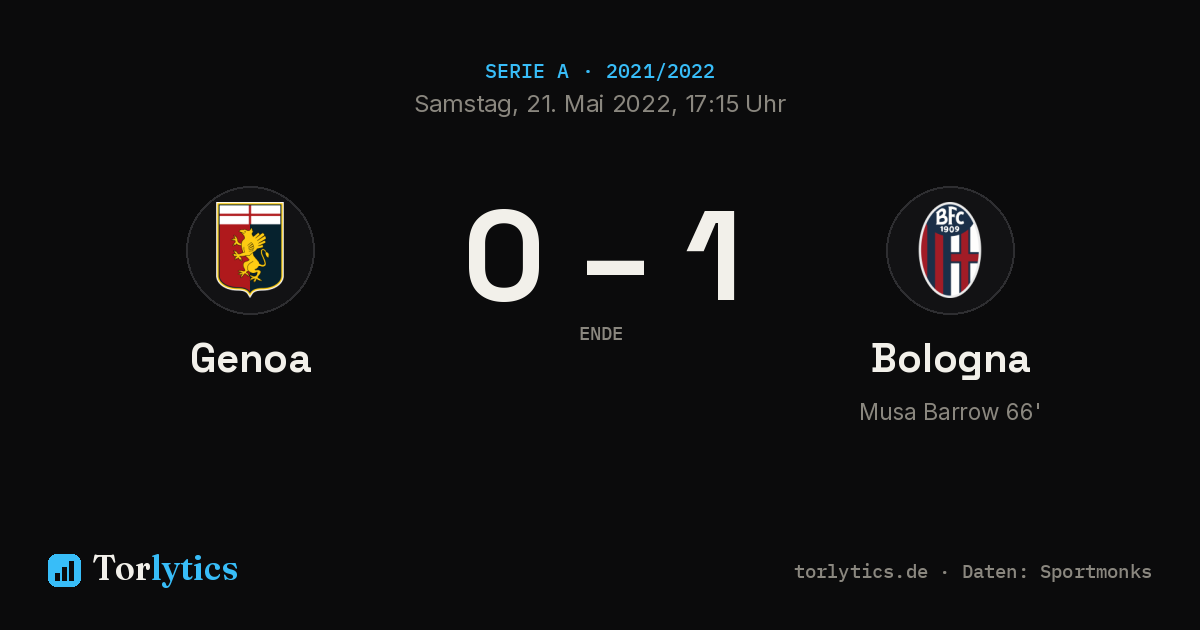Click the blue "lytics" part of the wordmark
The image size is (1200, 630).
(x=195, y=570)
